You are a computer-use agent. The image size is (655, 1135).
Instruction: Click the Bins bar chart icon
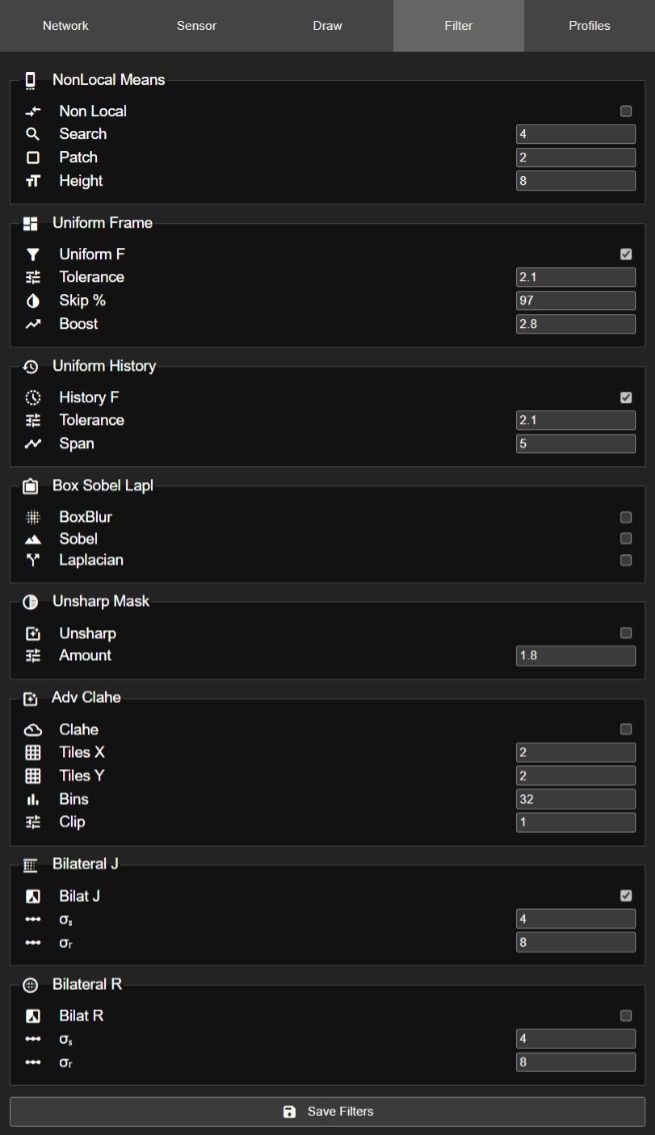pos(31,799)
